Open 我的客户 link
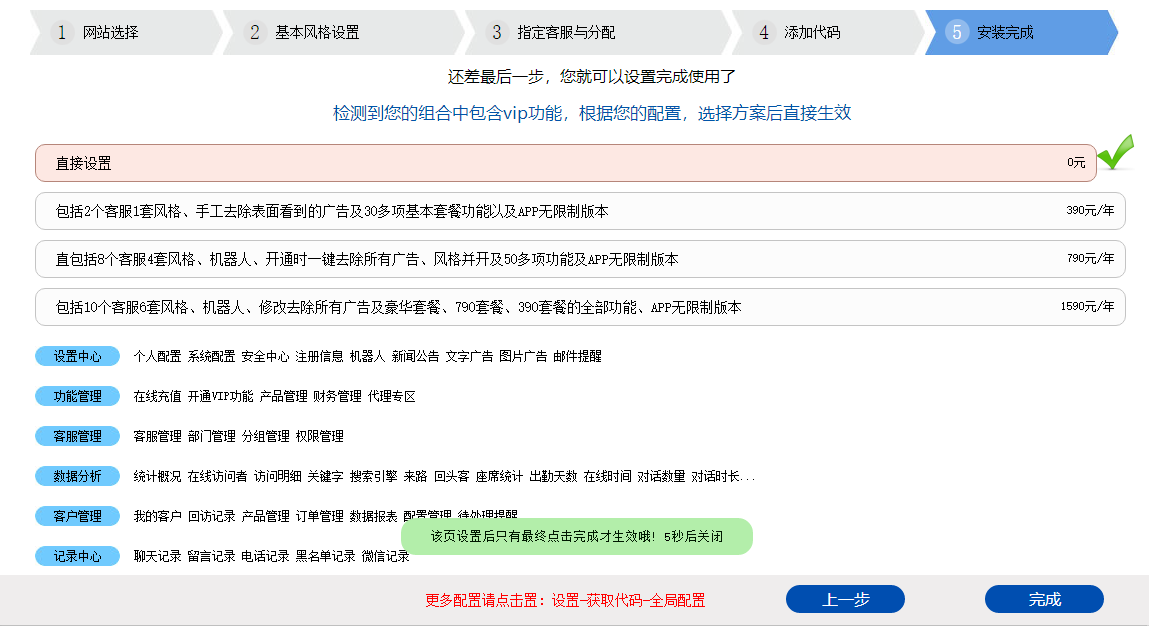The height and width of the screenshot is (626, 1149). click(x=157, y=516)
